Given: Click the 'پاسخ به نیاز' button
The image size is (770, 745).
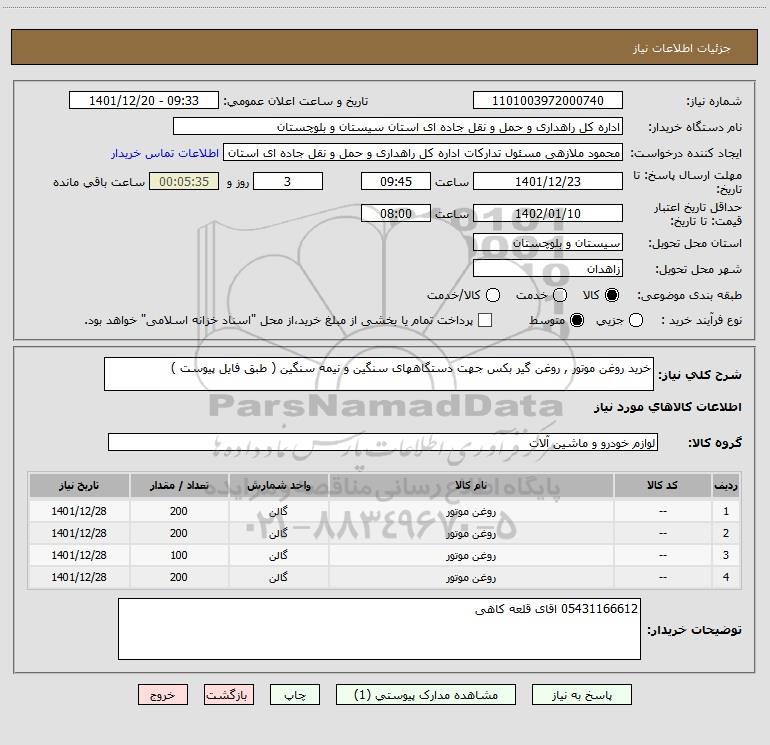Looking at the screenshot, I should tap(581, 694).
